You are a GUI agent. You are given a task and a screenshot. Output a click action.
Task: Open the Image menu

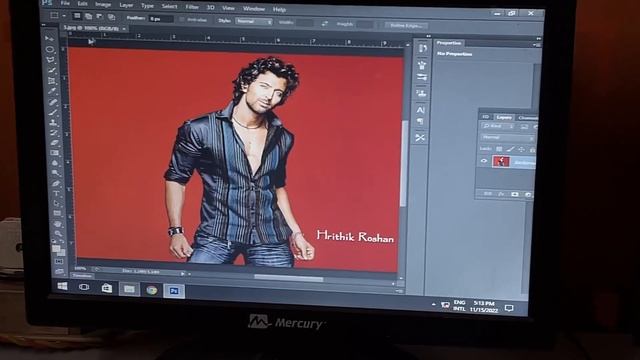pyautogui.click(x=103, y=4)
